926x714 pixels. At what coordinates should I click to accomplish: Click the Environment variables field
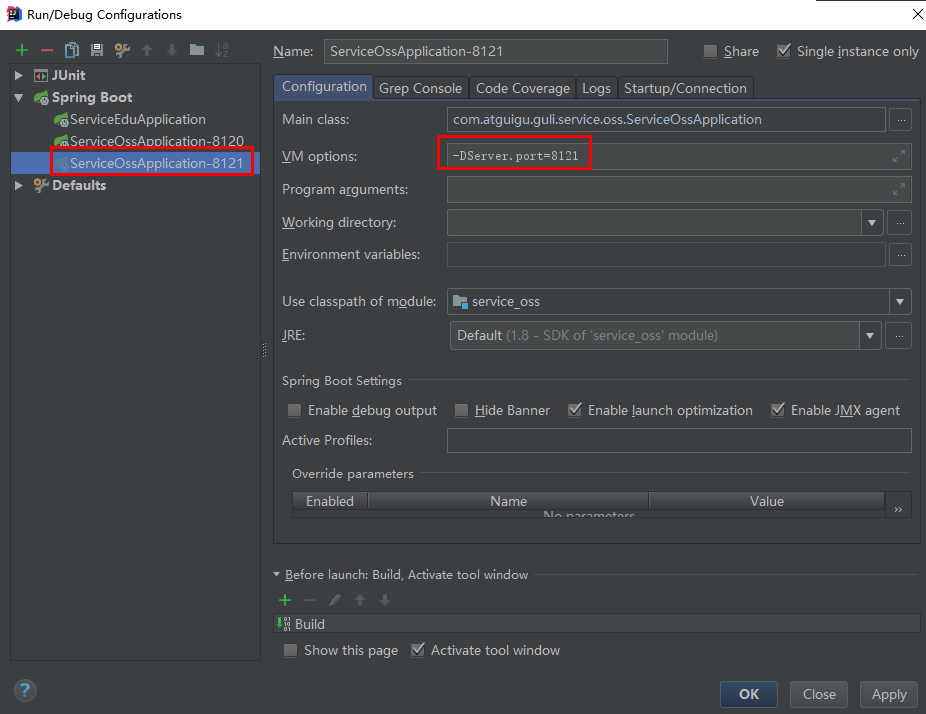pyautogui.click(x=666, y=255)
